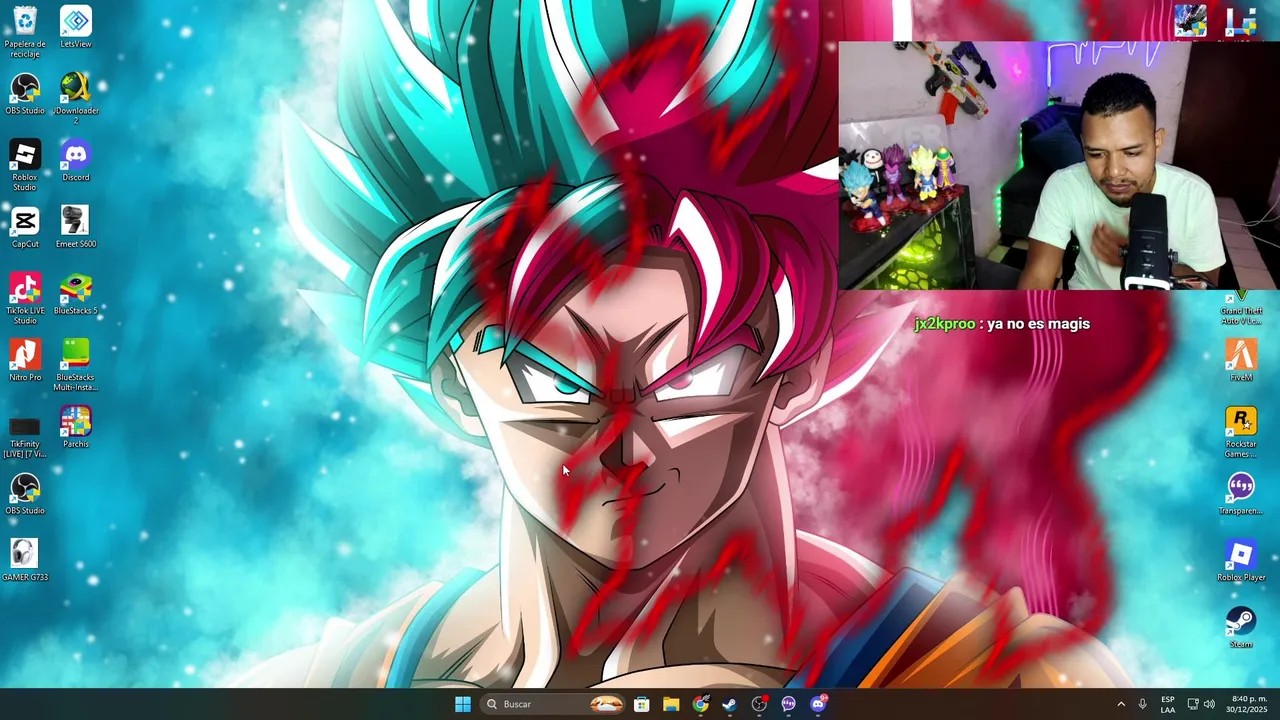Open the network status tray icon

tap(1192, 704)
